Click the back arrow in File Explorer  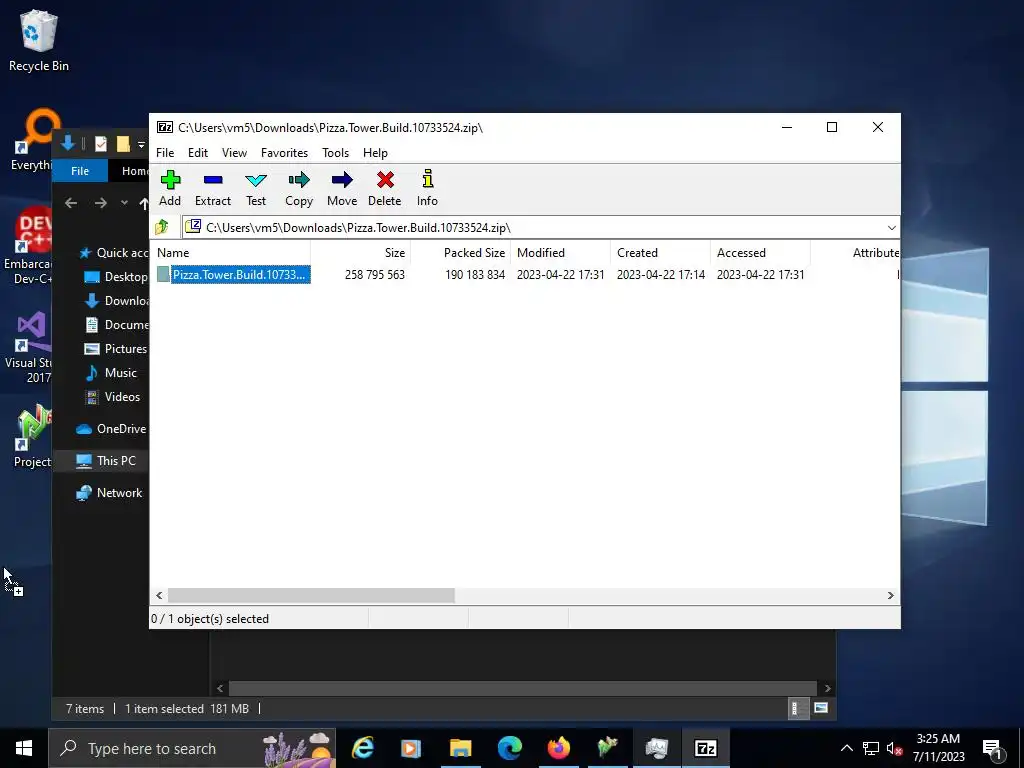71,203
